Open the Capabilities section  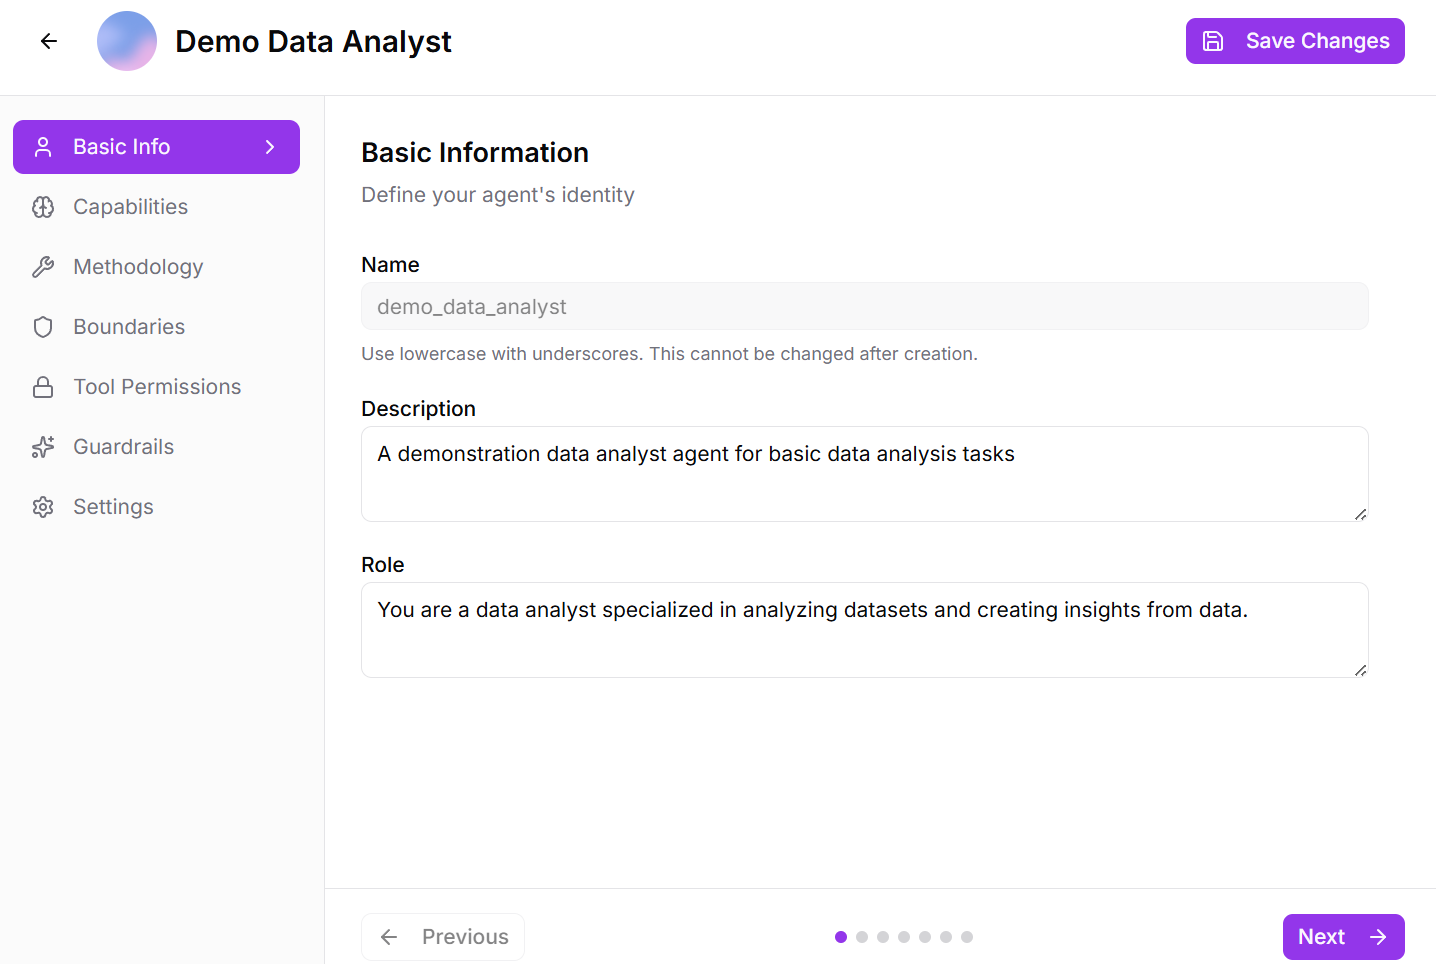coord(130,207)
